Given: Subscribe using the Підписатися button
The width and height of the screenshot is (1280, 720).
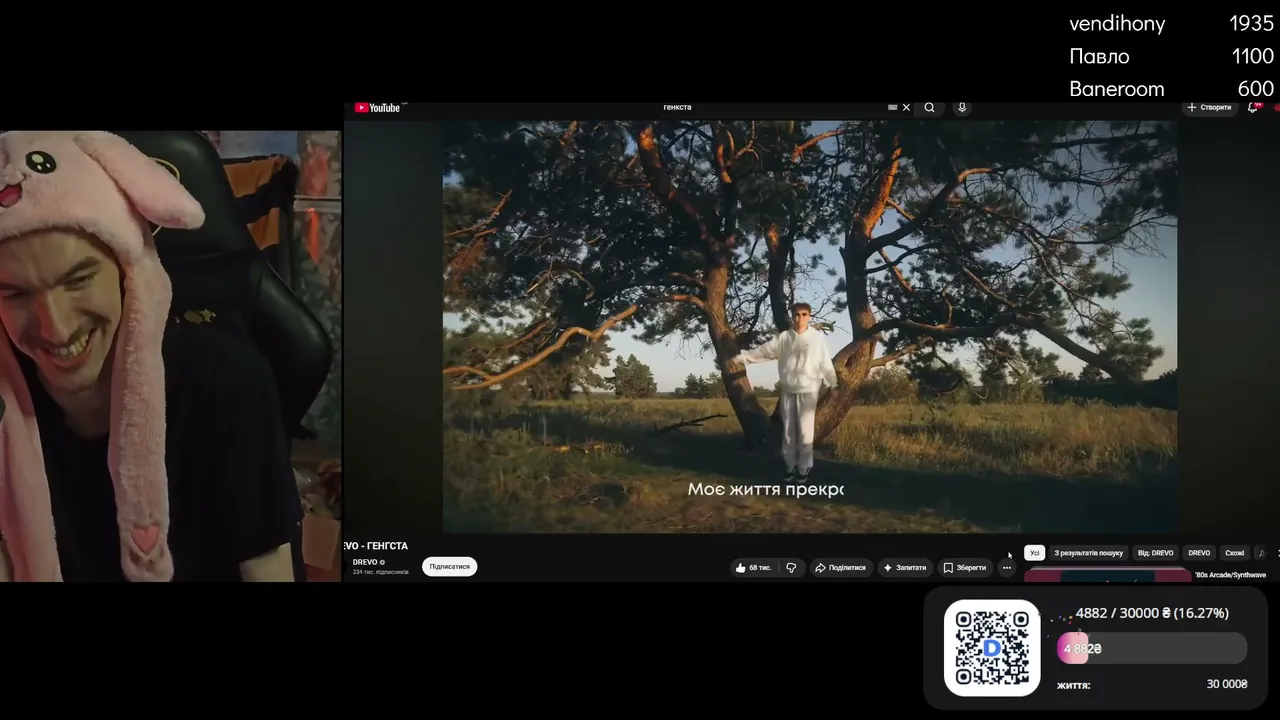Looking at the screenshot, I should pos(449,567).
